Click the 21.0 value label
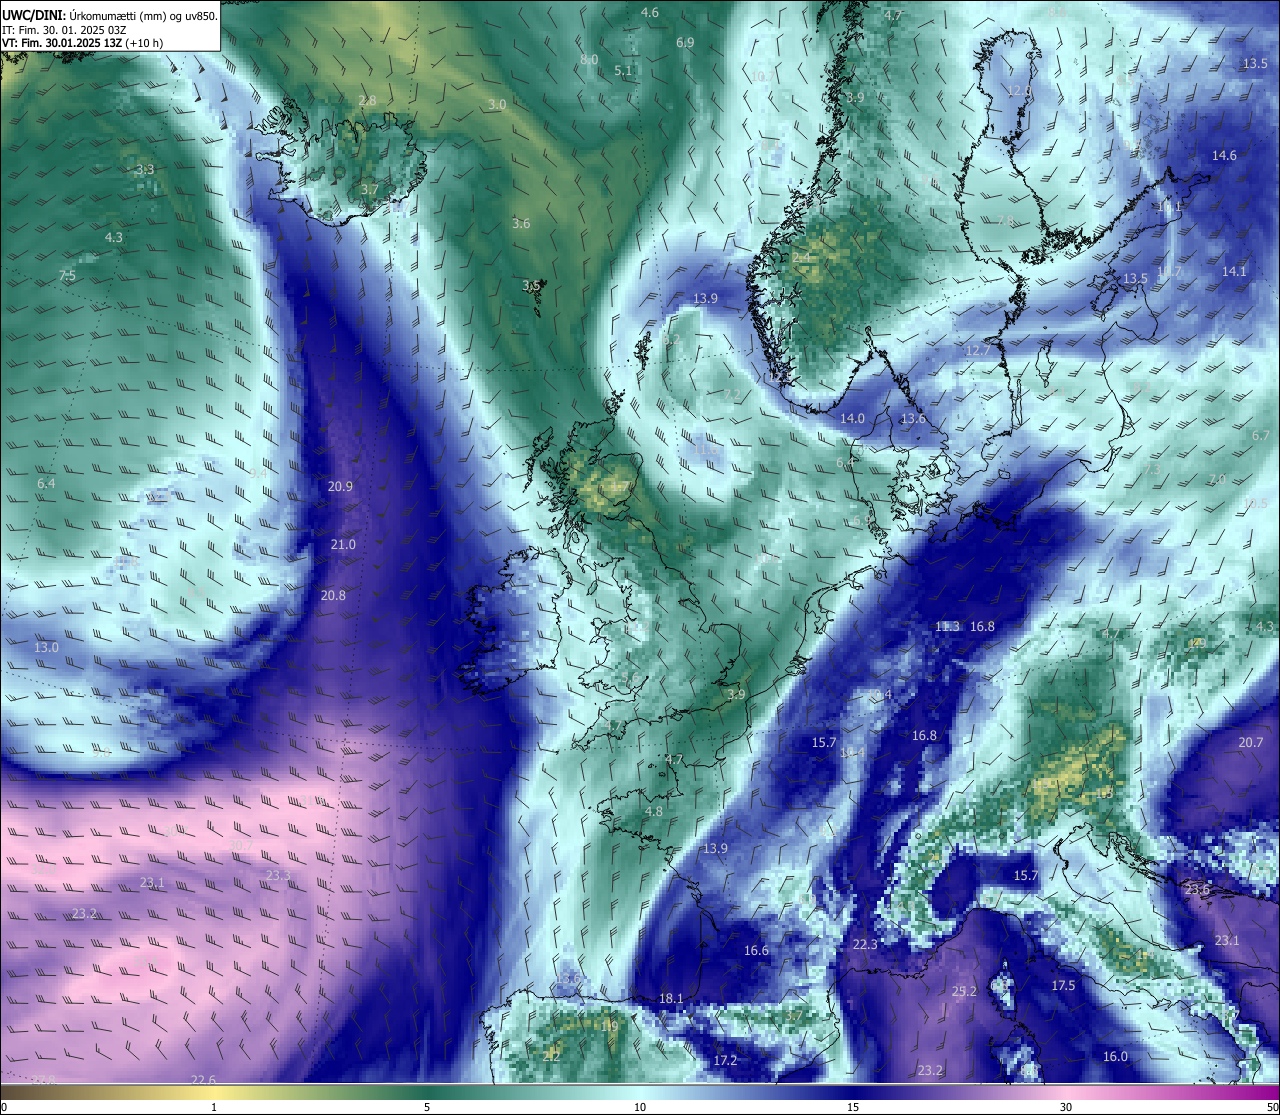Viewport: 1280px width, 1115px height. pos(343,545)
